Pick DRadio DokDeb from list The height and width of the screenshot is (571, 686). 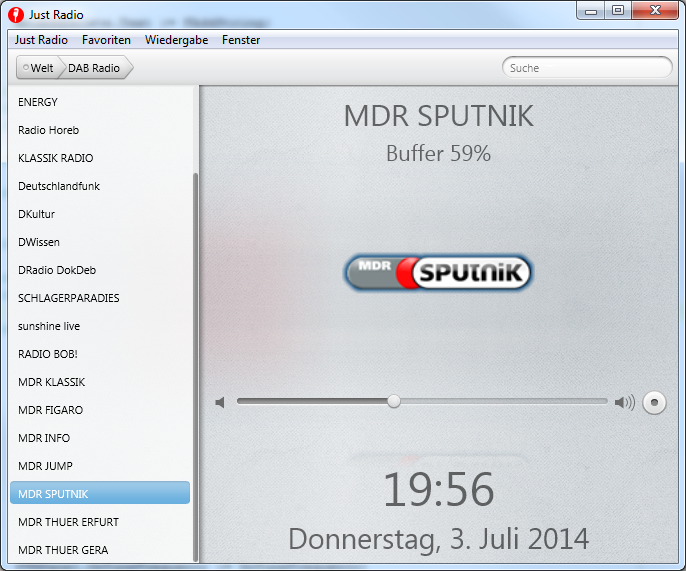pos(100,270)
